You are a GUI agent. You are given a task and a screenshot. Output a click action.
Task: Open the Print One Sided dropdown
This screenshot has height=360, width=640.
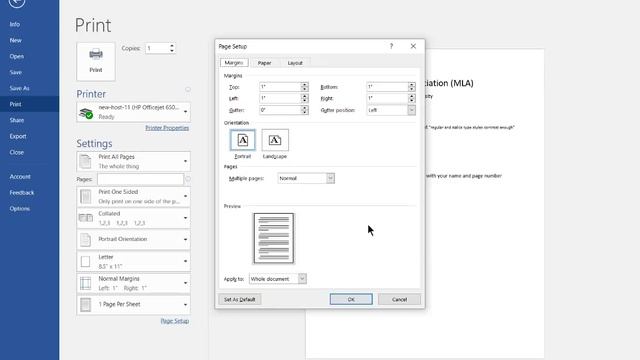coord(133,196)
